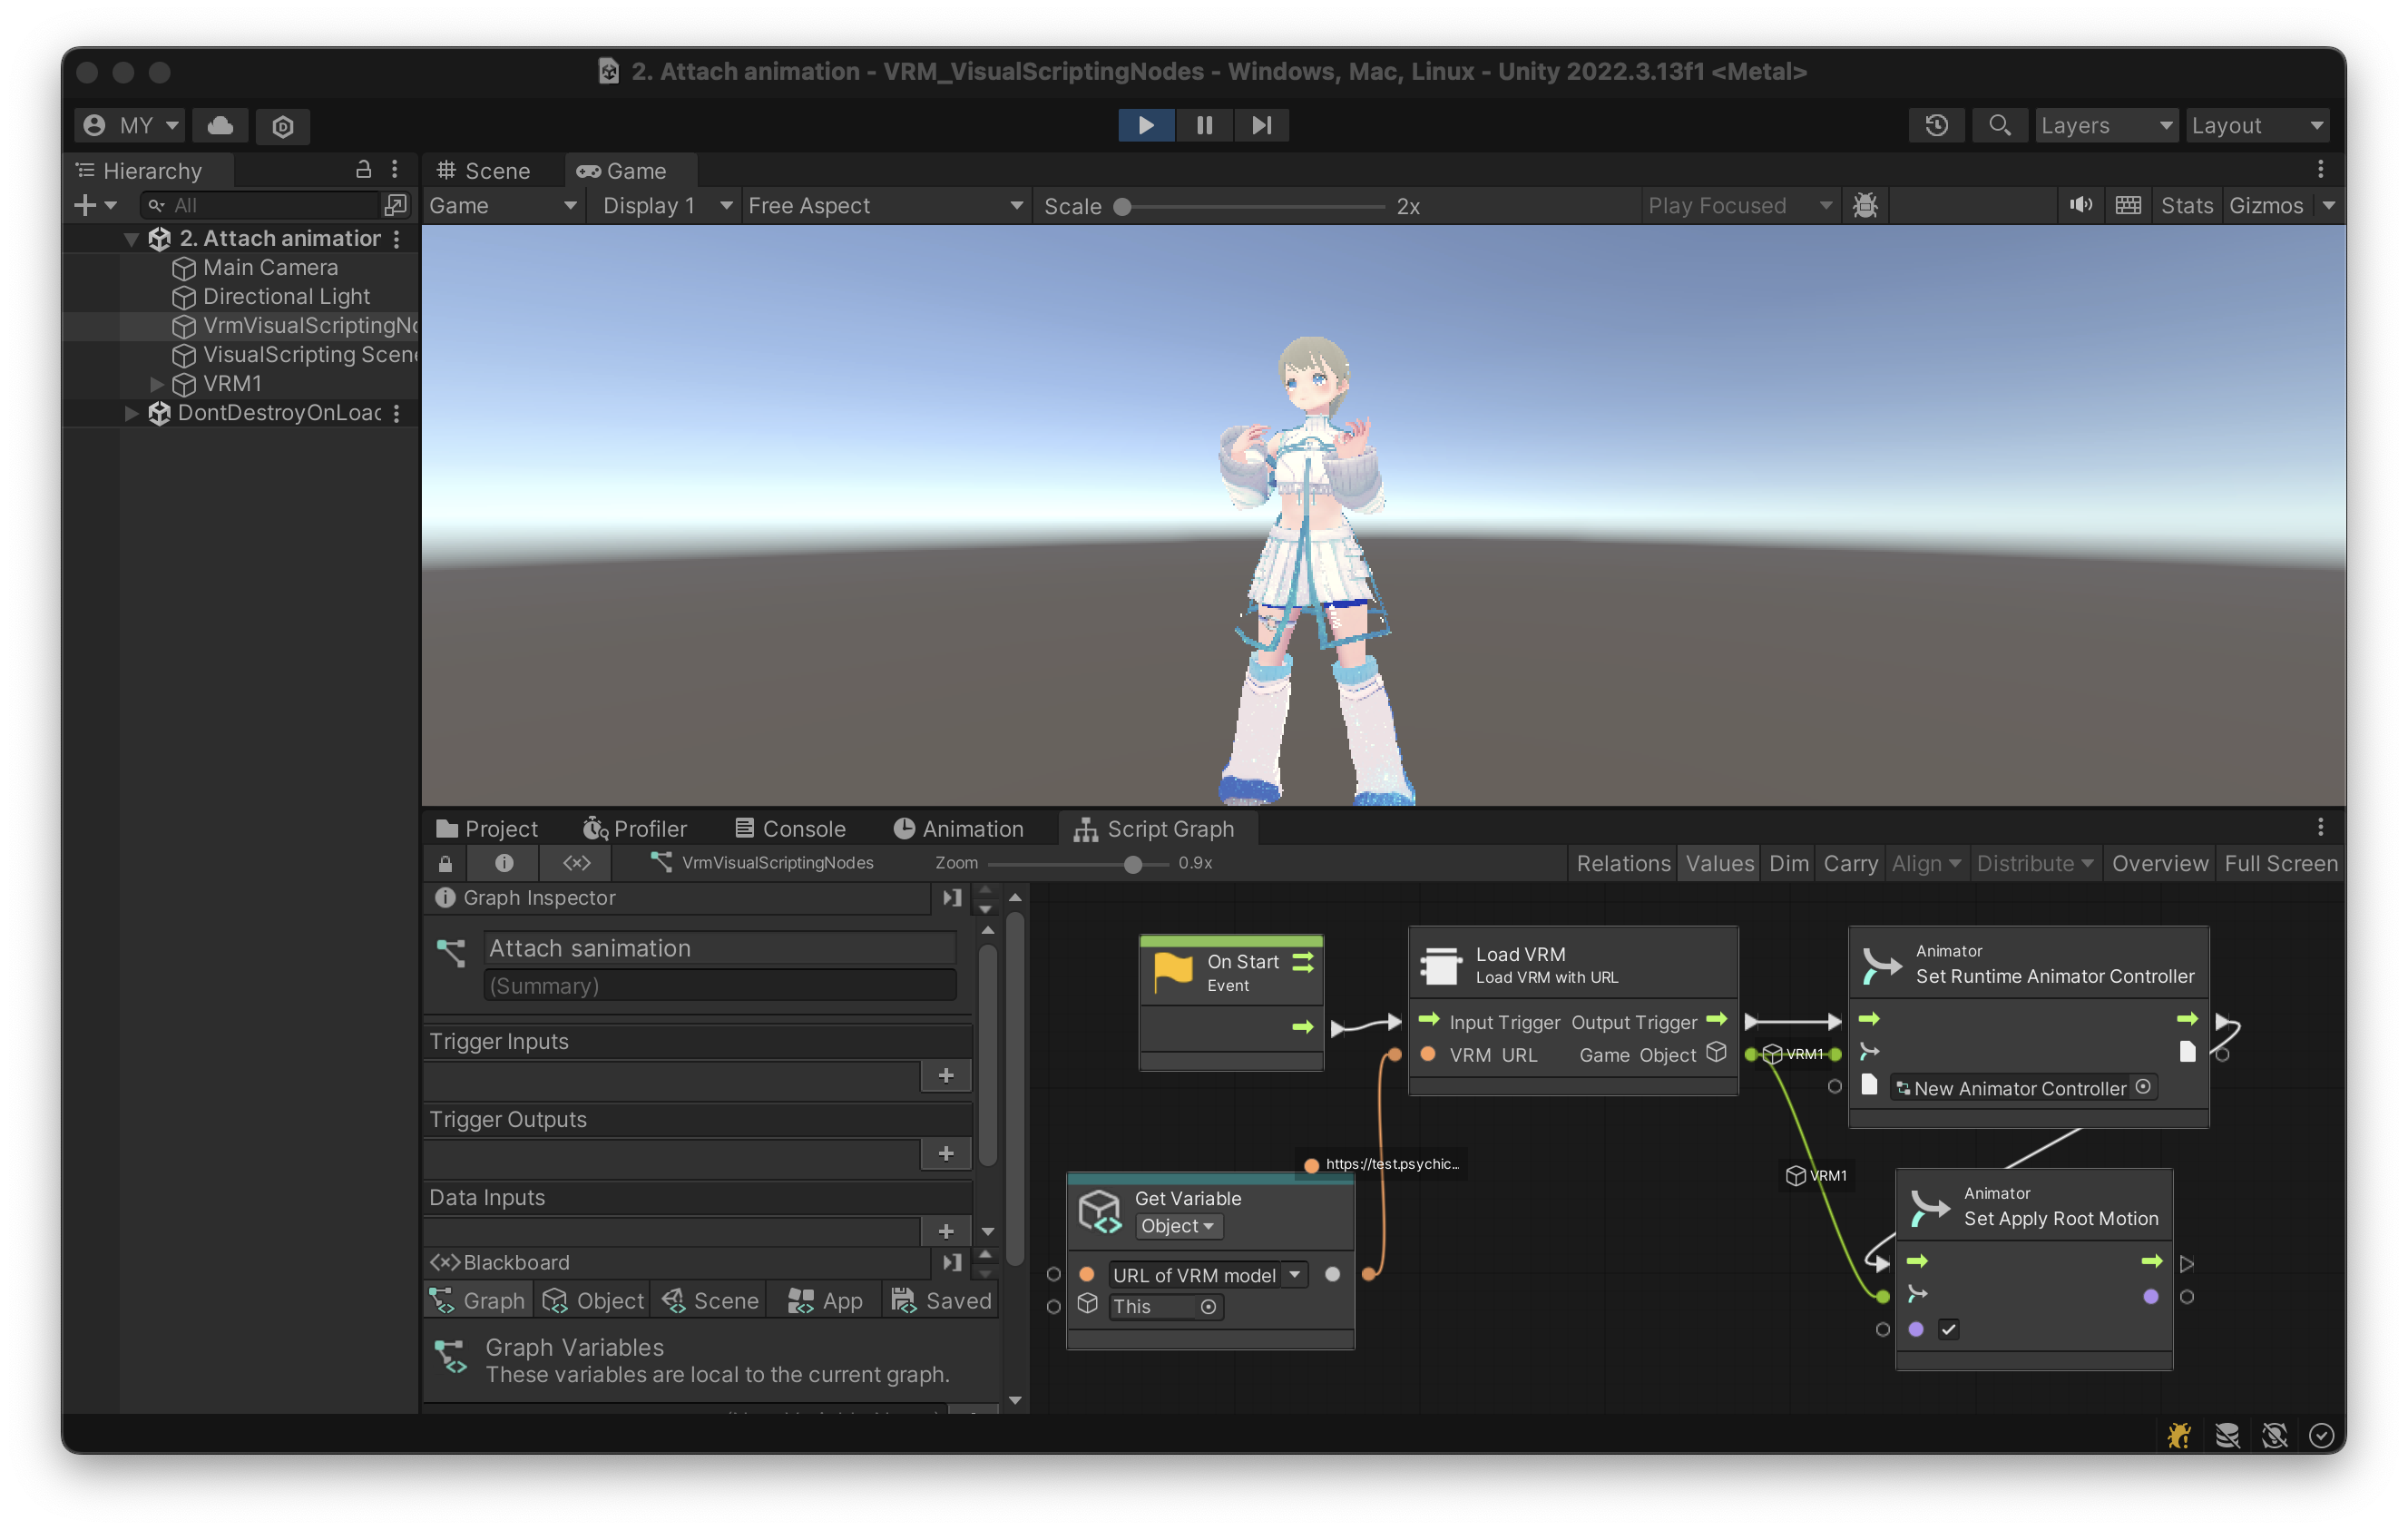Viewport: 2408px width, 1530px height.
Task: Add a Trigger Input with the plus button
Action: [945, 1076]
